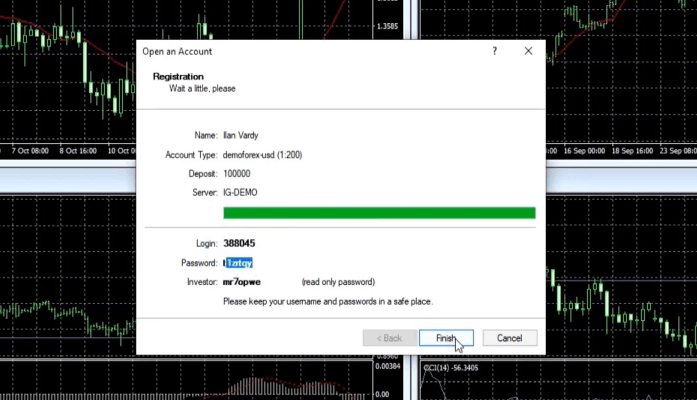
Task: Click the read only password note
Action: pos(338,282)
